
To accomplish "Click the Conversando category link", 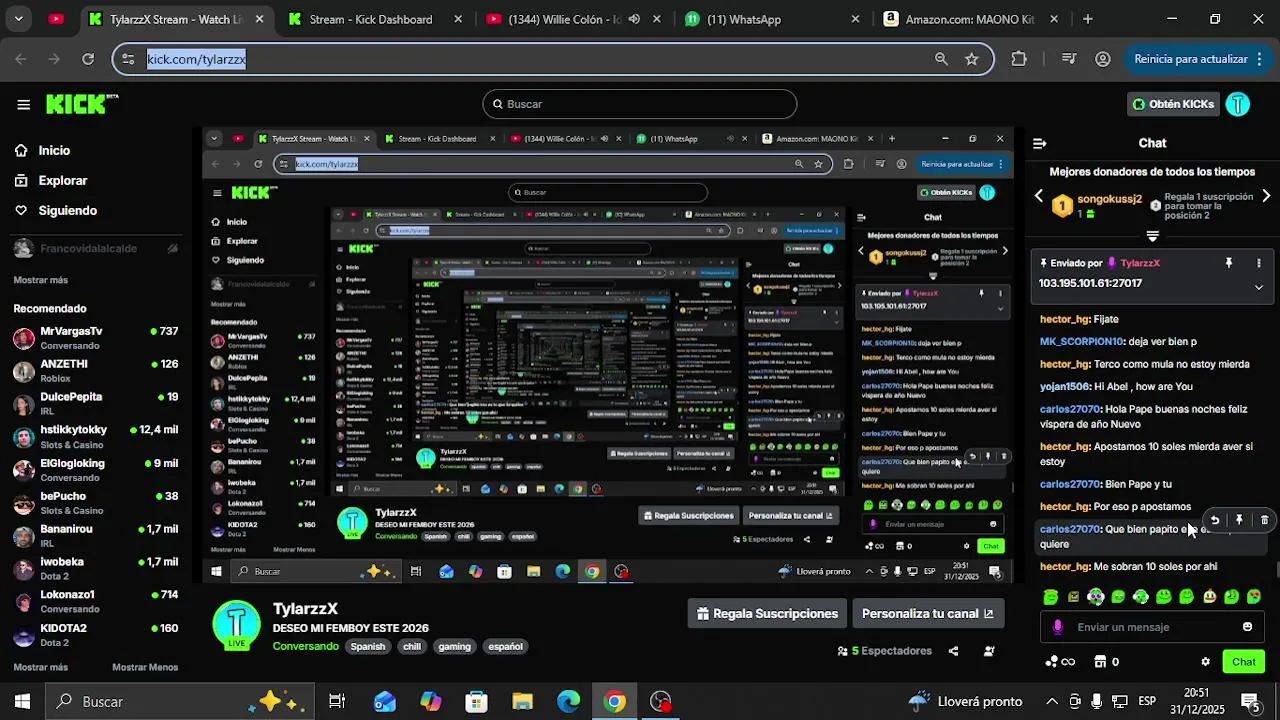I will 306,646.
